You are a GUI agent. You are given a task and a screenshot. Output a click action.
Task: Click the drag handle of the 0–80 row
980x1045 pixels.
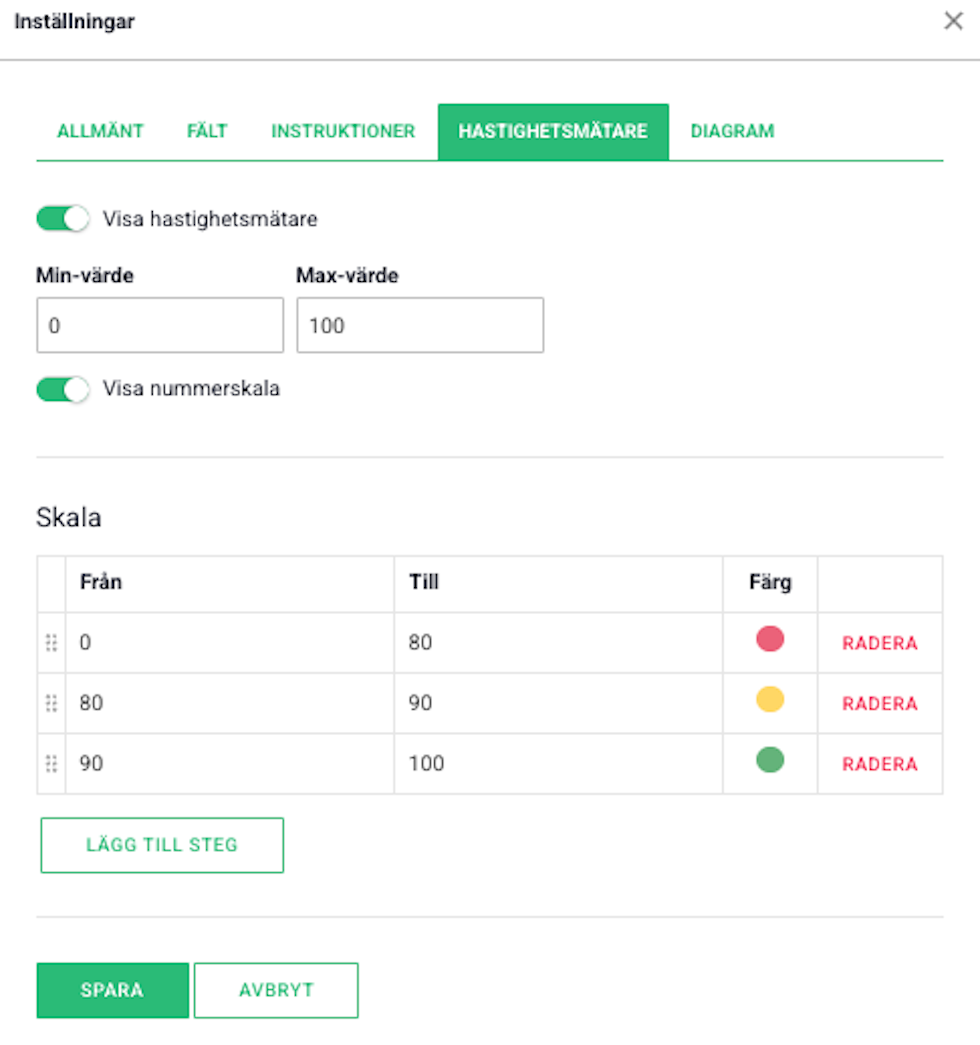pyautogui.click(x=51, y=642)
